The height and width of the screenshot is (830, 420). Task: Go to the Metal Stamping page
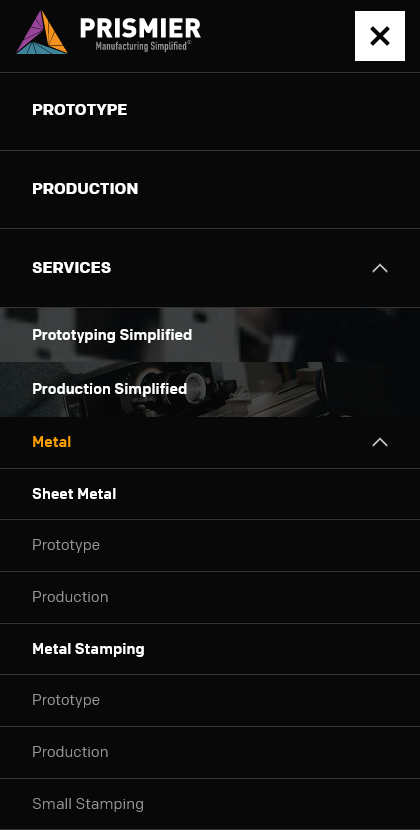88,649
